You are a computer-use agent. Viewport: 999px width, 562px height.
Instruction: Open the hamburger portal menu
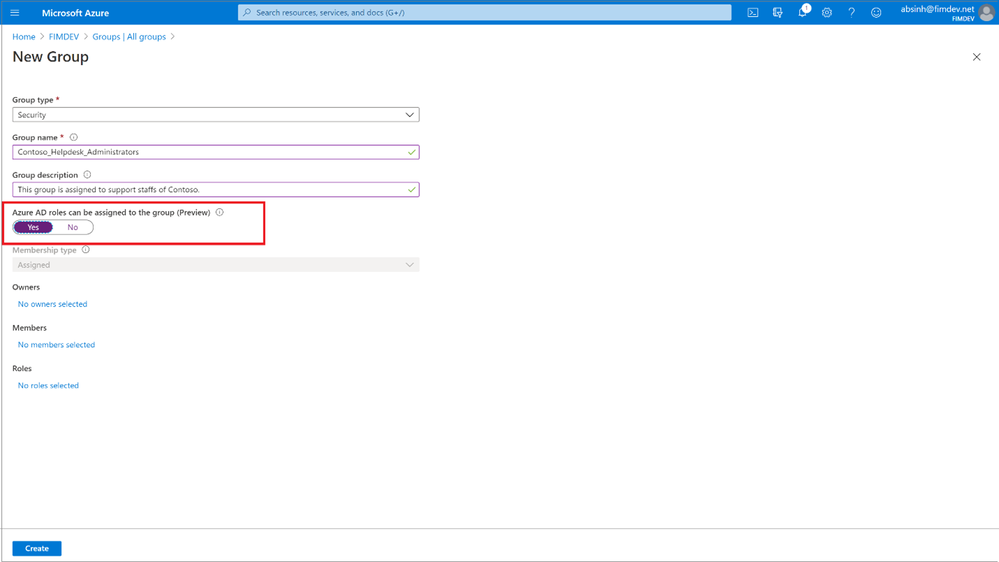click(x=15, y=13)
